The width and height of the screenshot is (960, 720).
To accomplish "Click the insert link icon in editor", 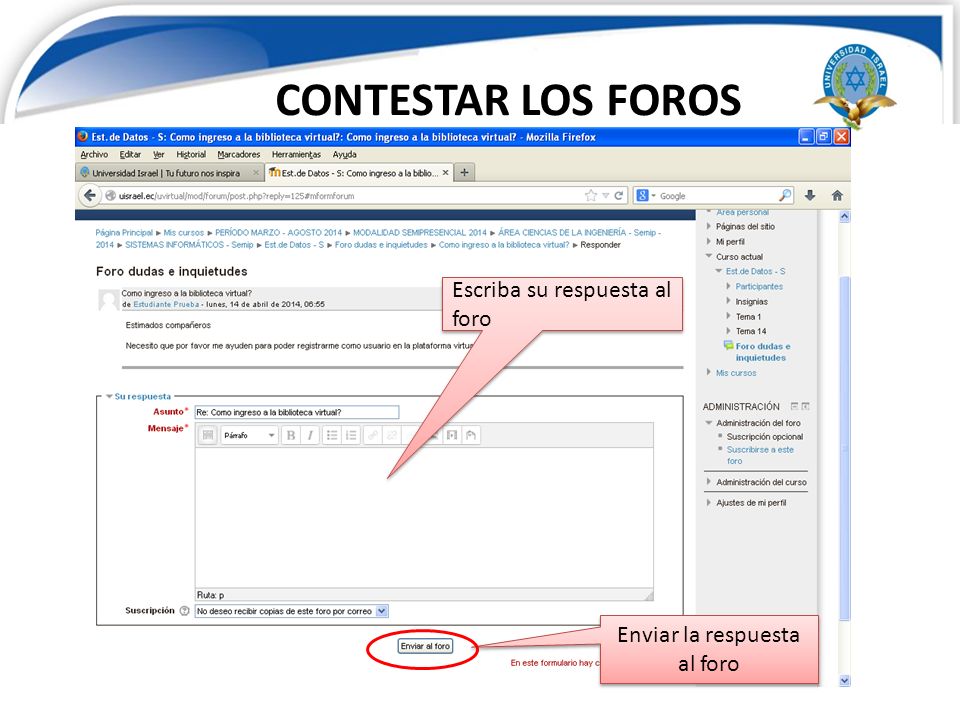I will pos(372,435).
